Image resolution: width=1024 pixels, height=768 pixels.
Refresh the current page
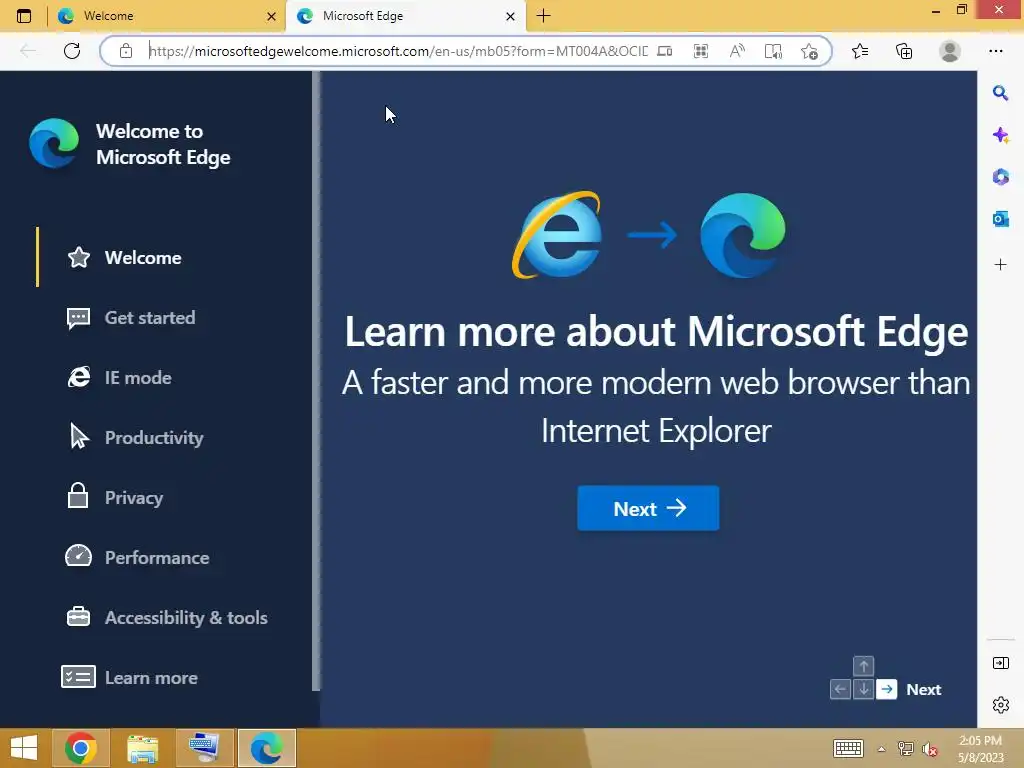coord(72,51)
